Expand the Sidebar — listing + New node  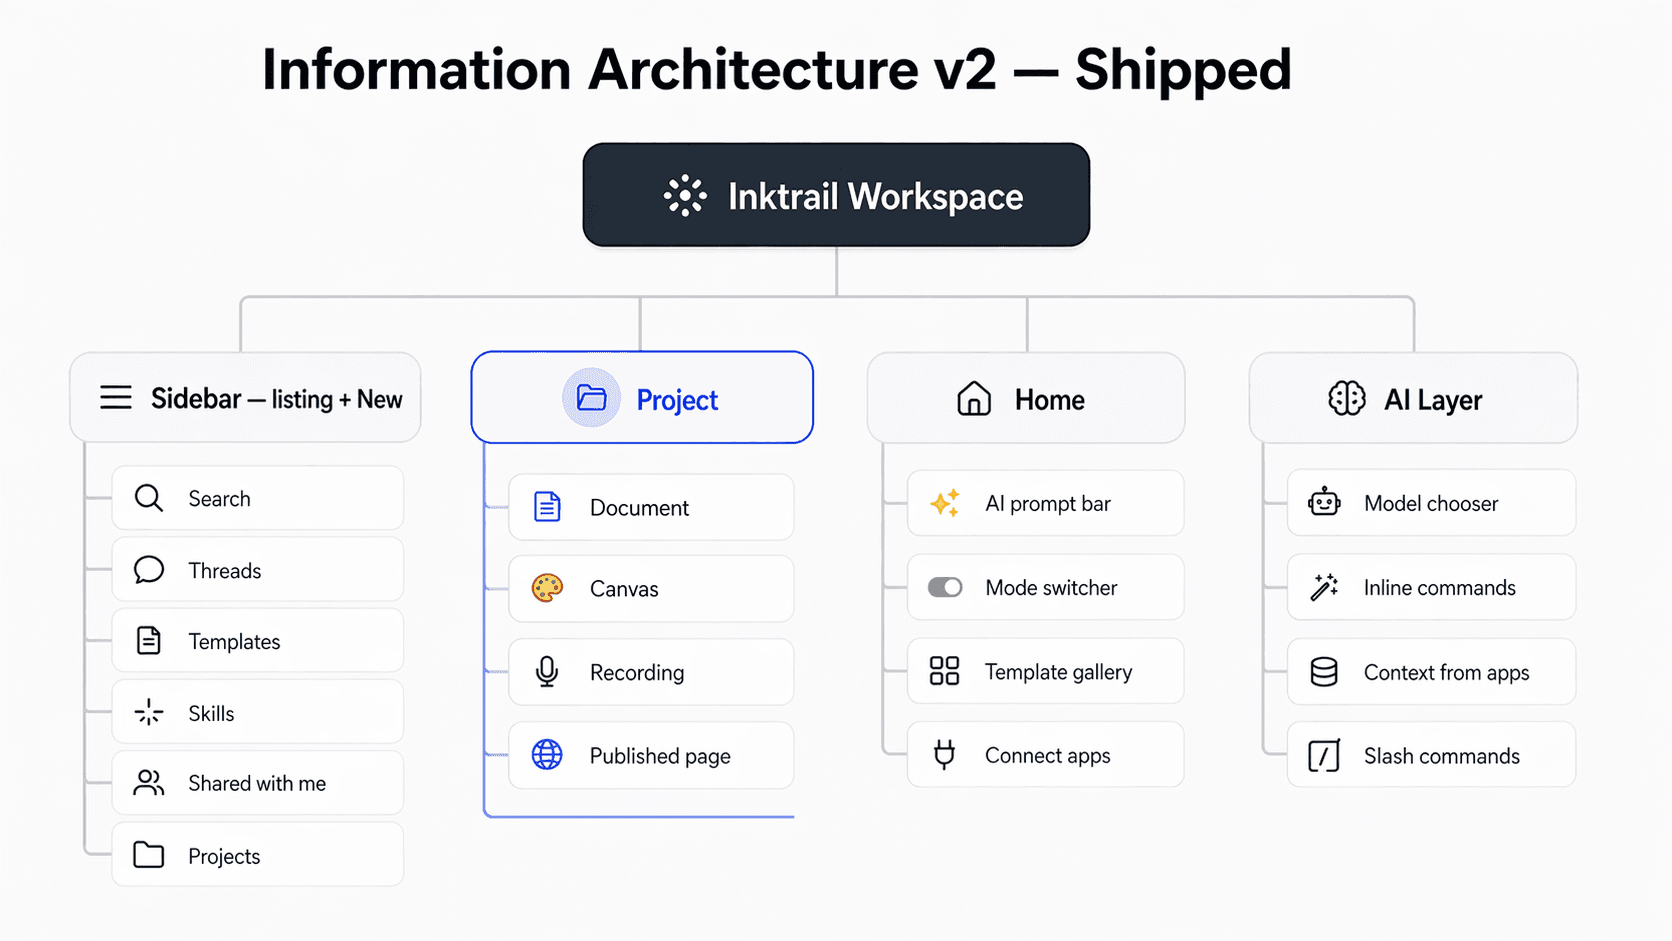pyautogui.click(x=245, y=397)
